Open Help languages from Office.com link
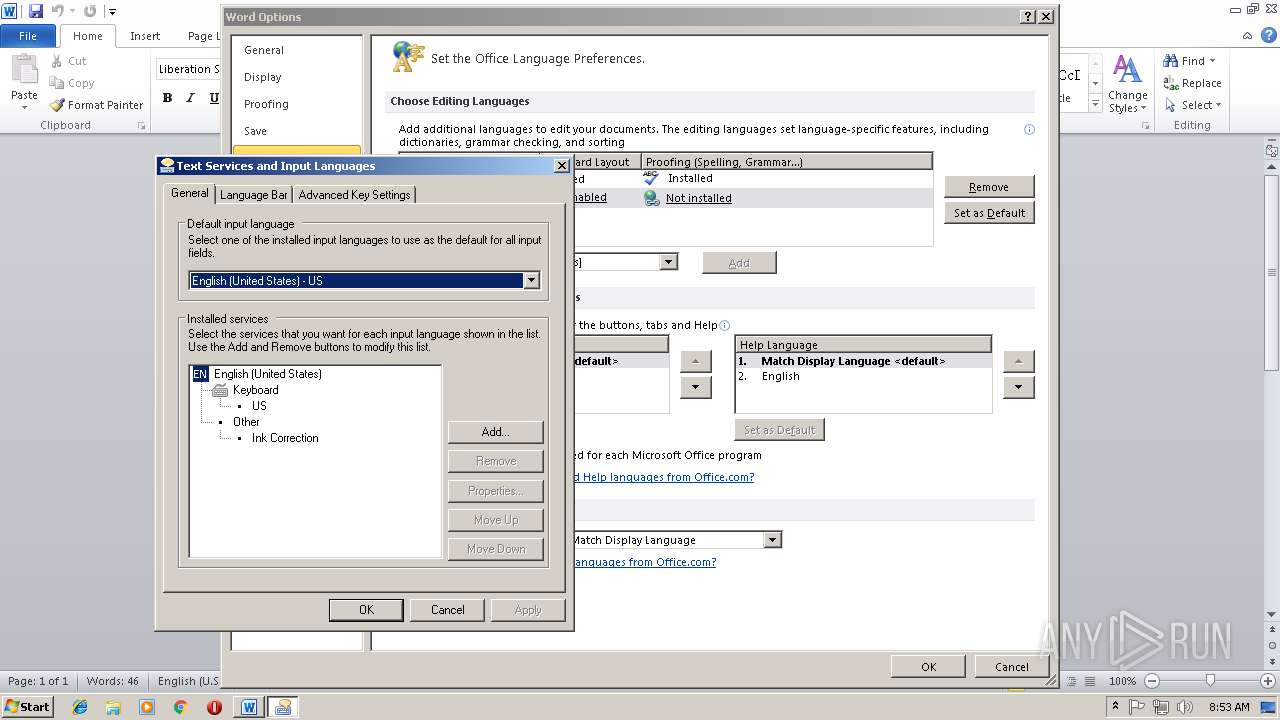Image resolution: width=1280 pixels, height=720 pixels. coord(665,477)
